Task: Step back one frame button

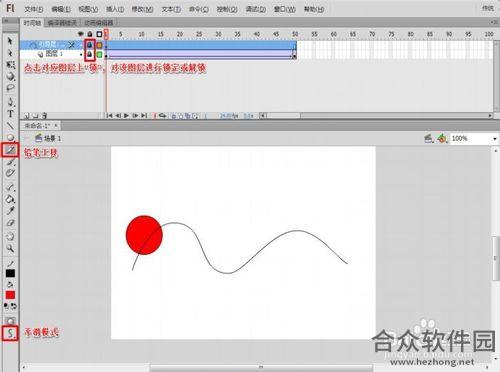Action: (118, 116)
